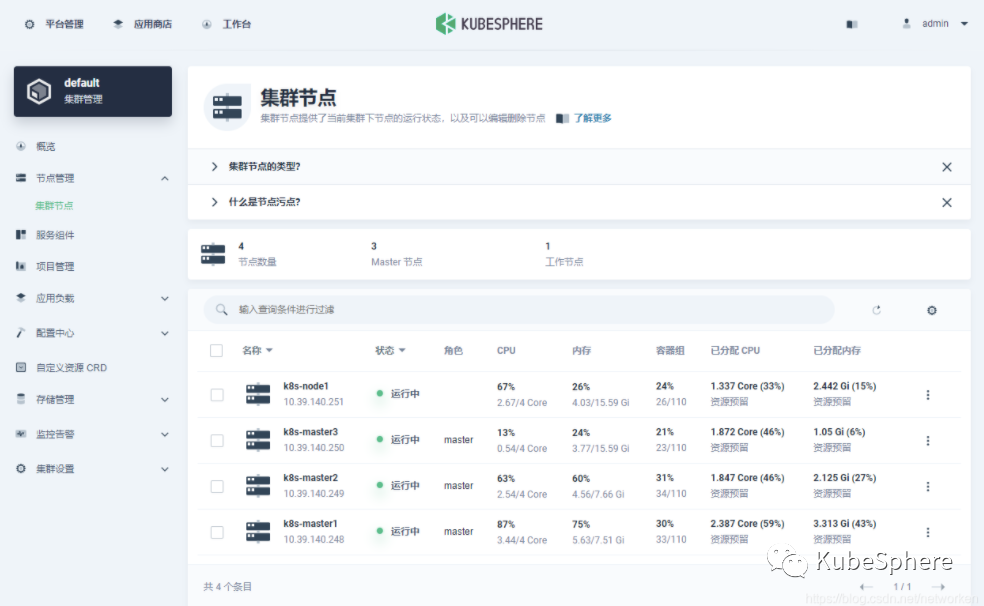Check the k8s-master2 row checkbox
Image resolution: width=984 pixels, height=606 pixels.
(x=217, y=486)
